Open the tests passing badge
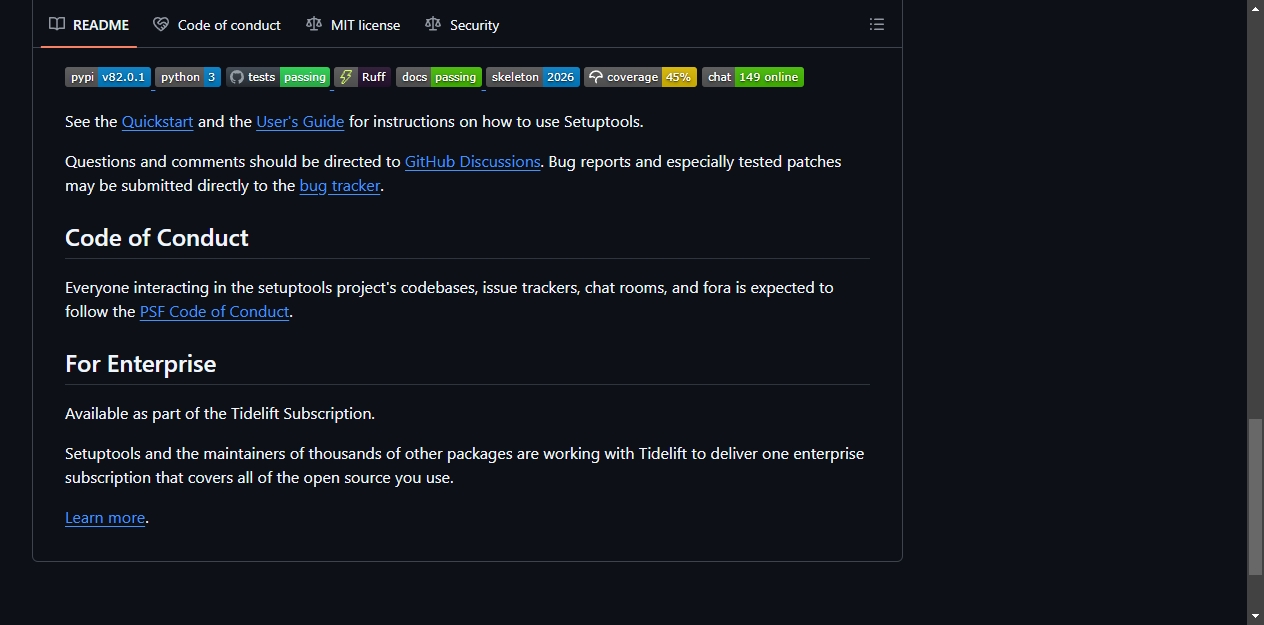1264x625 pixels. 278,77
